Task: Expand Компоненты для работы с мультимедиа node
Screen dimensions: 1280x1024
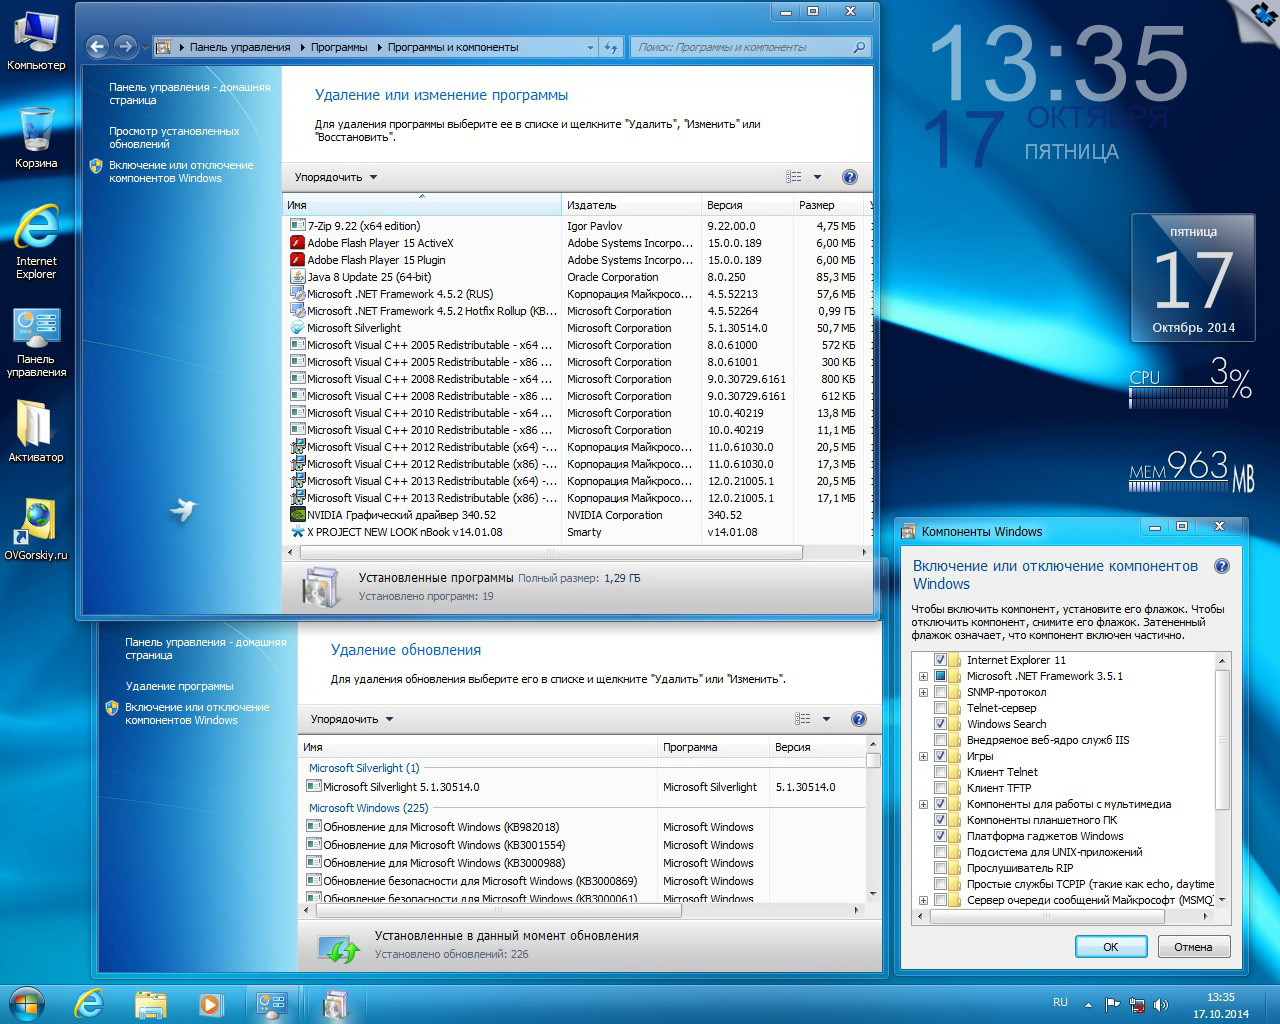Action: [923, 804]
